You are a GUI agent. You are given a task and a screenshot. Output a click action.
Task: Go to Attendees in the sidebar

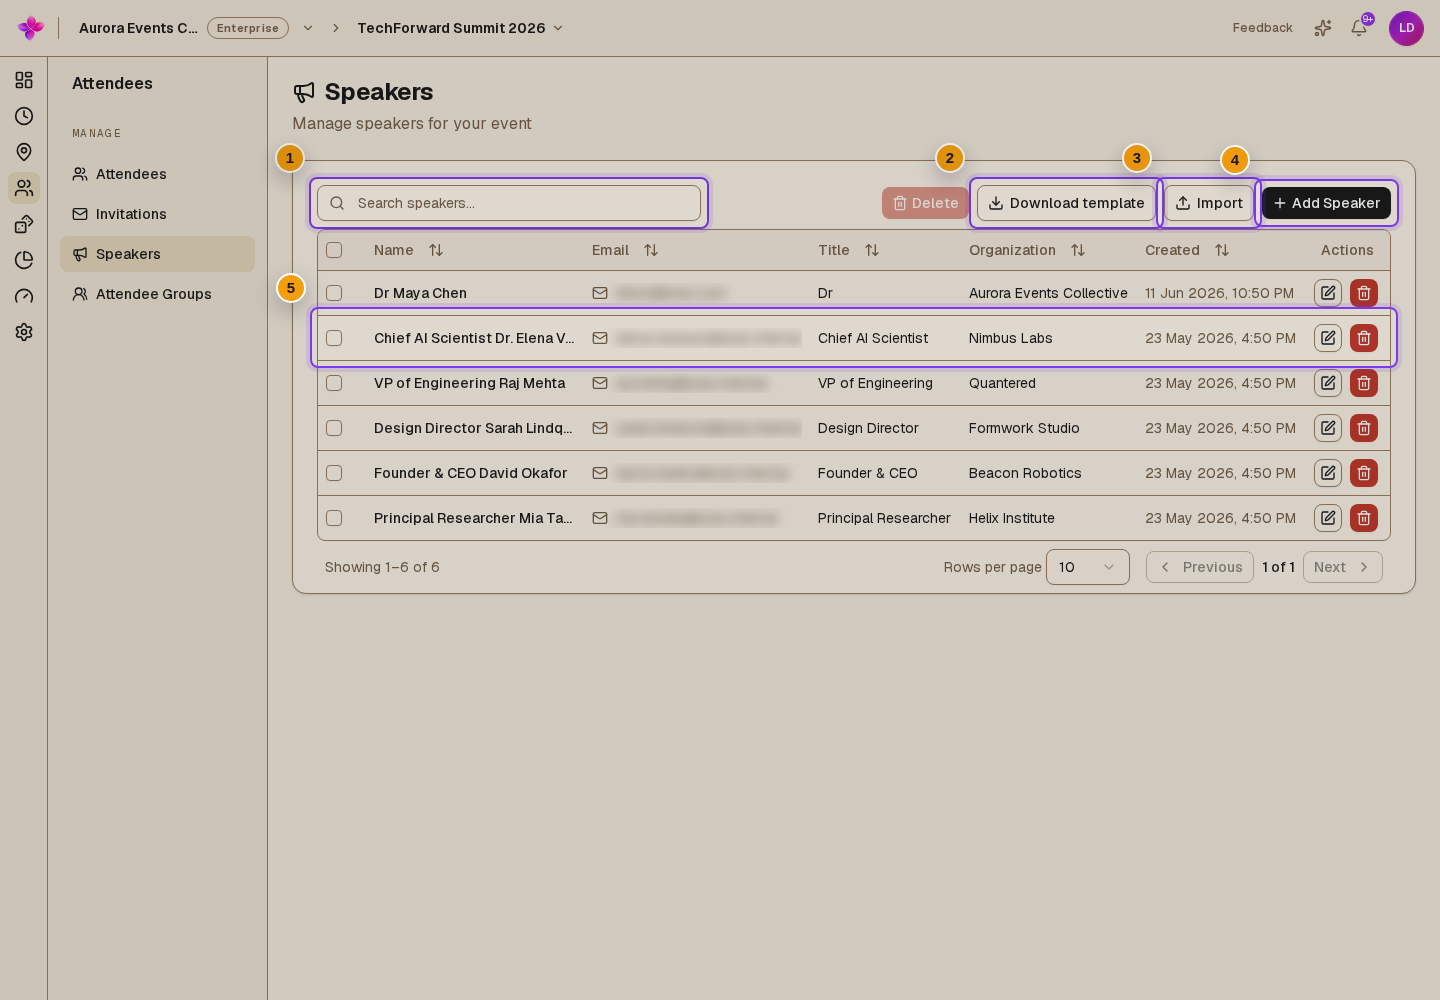click(157, 174)
